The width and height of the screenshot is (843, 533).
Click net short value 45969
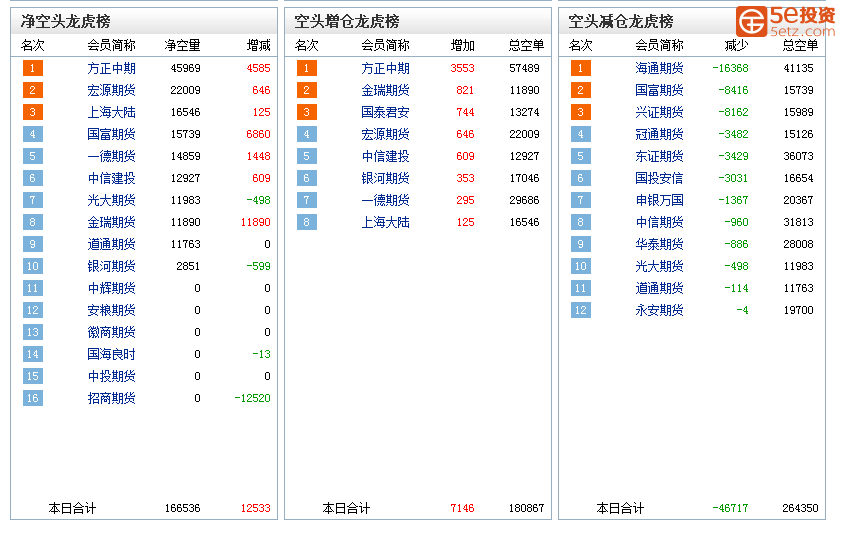pos(185,68)
